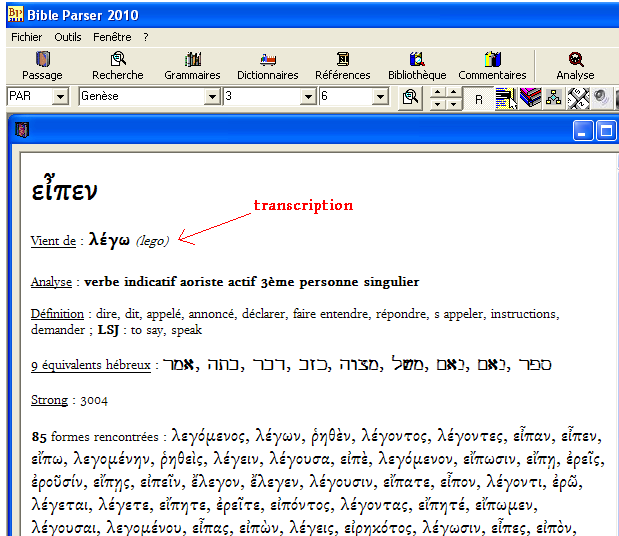Open the Commentaires tool
Viewport: 619px width, 536px height.
[492, 66]
